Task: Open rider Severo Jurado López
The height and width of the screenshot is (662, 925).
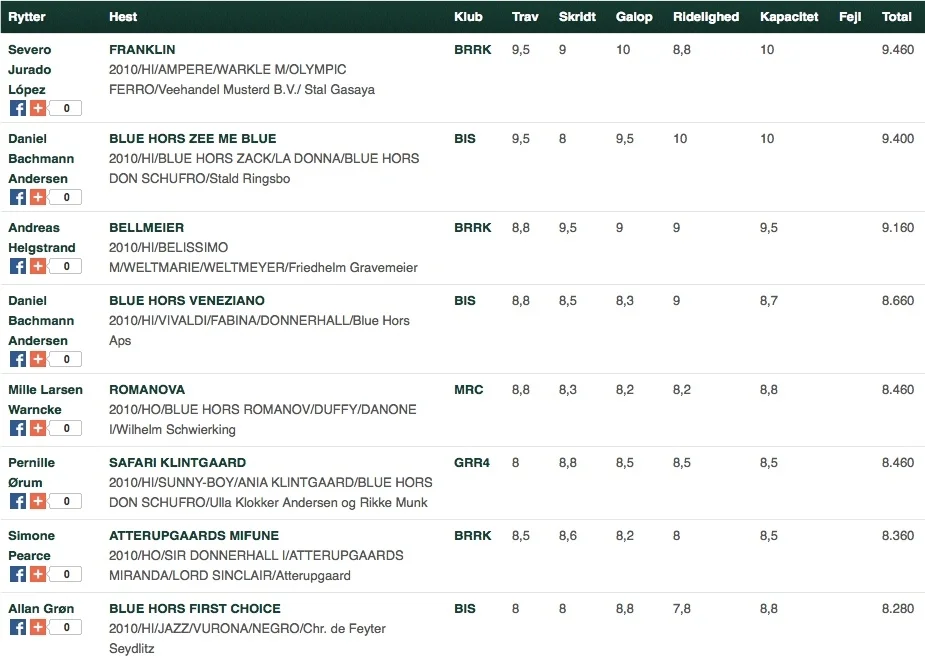Action: (x=29, y=70)
